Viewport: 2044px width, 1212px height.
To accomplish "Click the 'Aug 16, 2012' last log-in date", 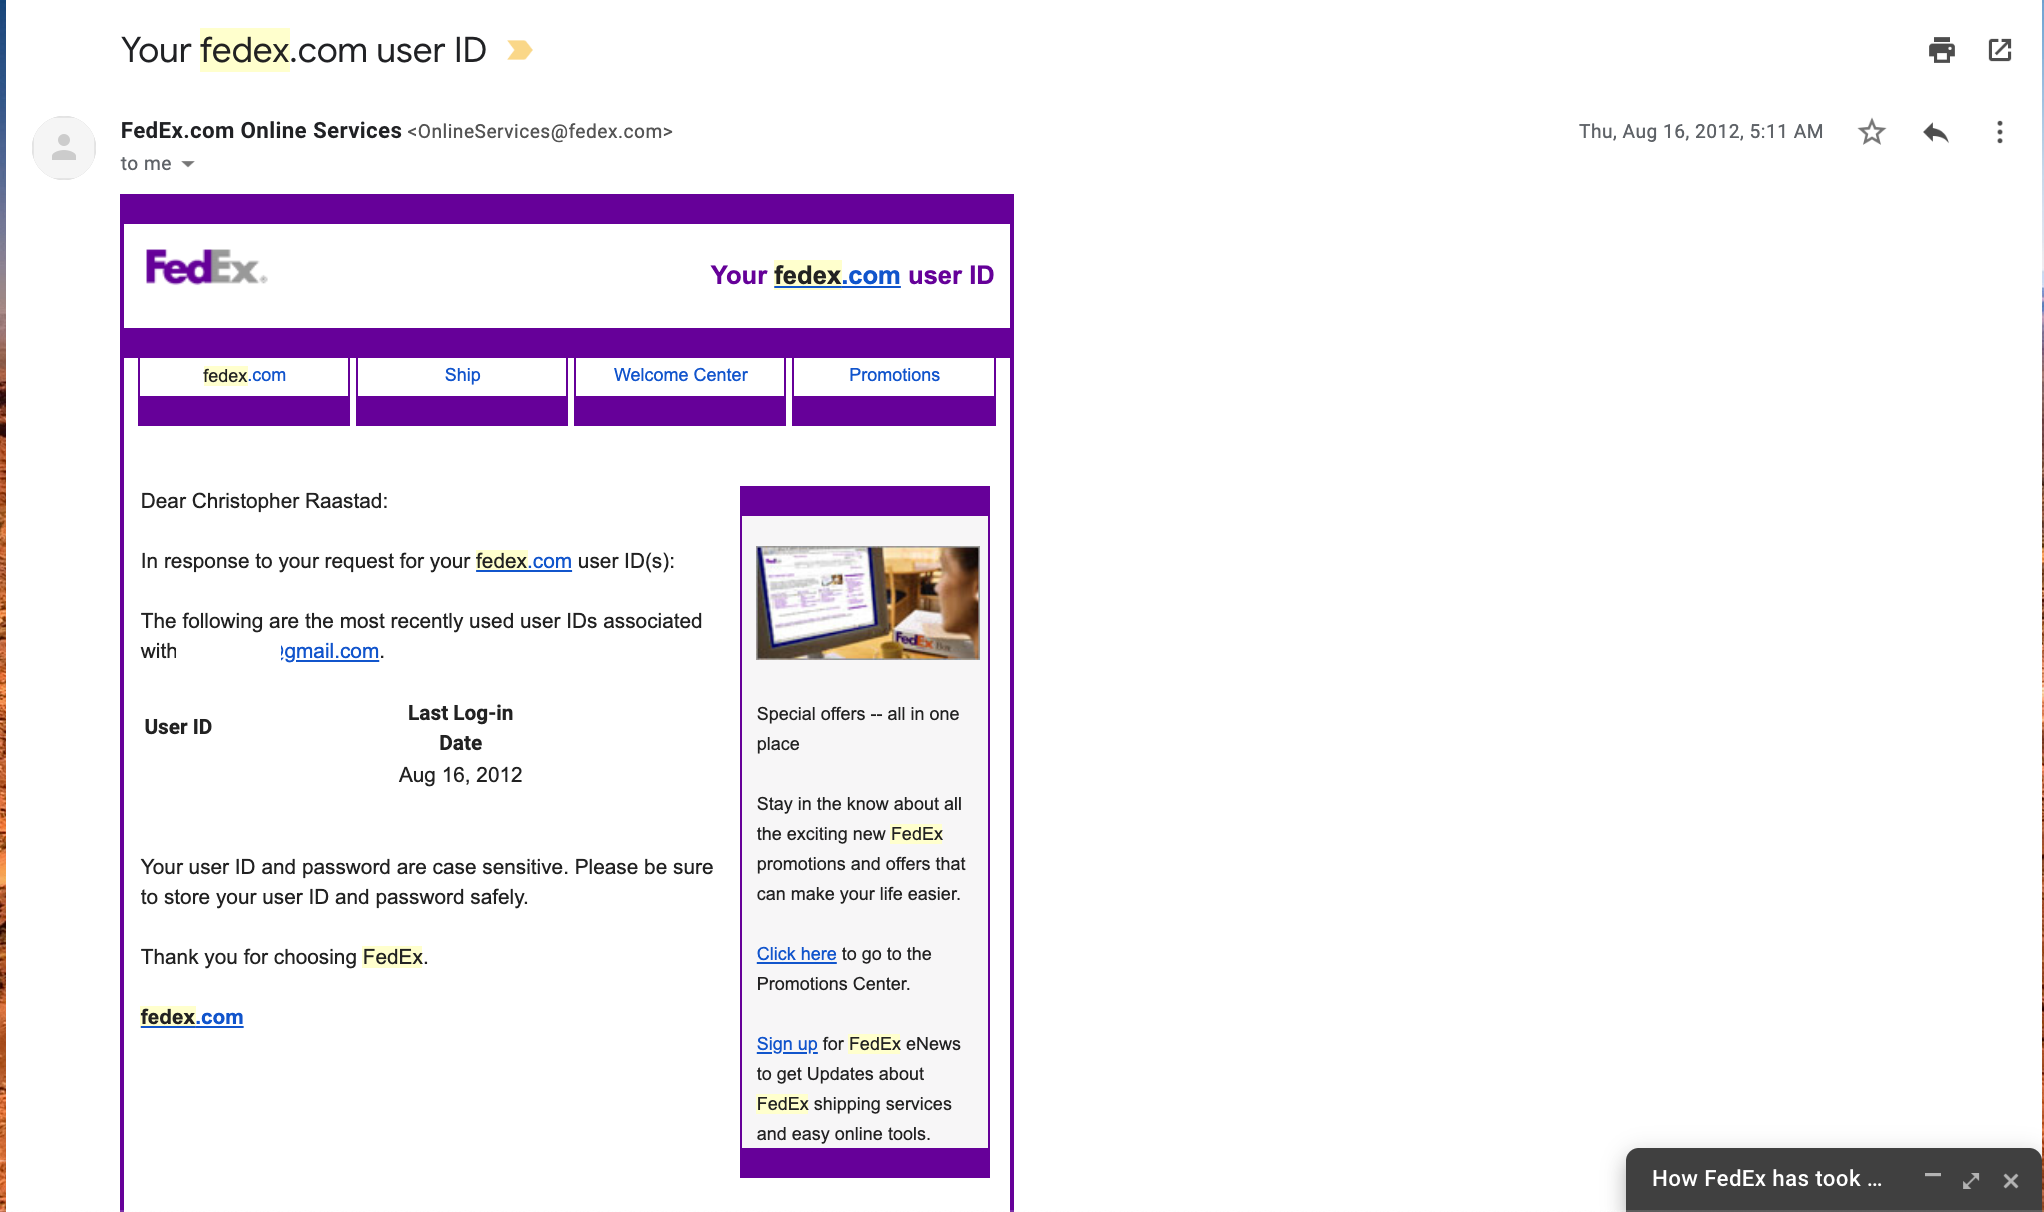I will [x=461, y=775].
